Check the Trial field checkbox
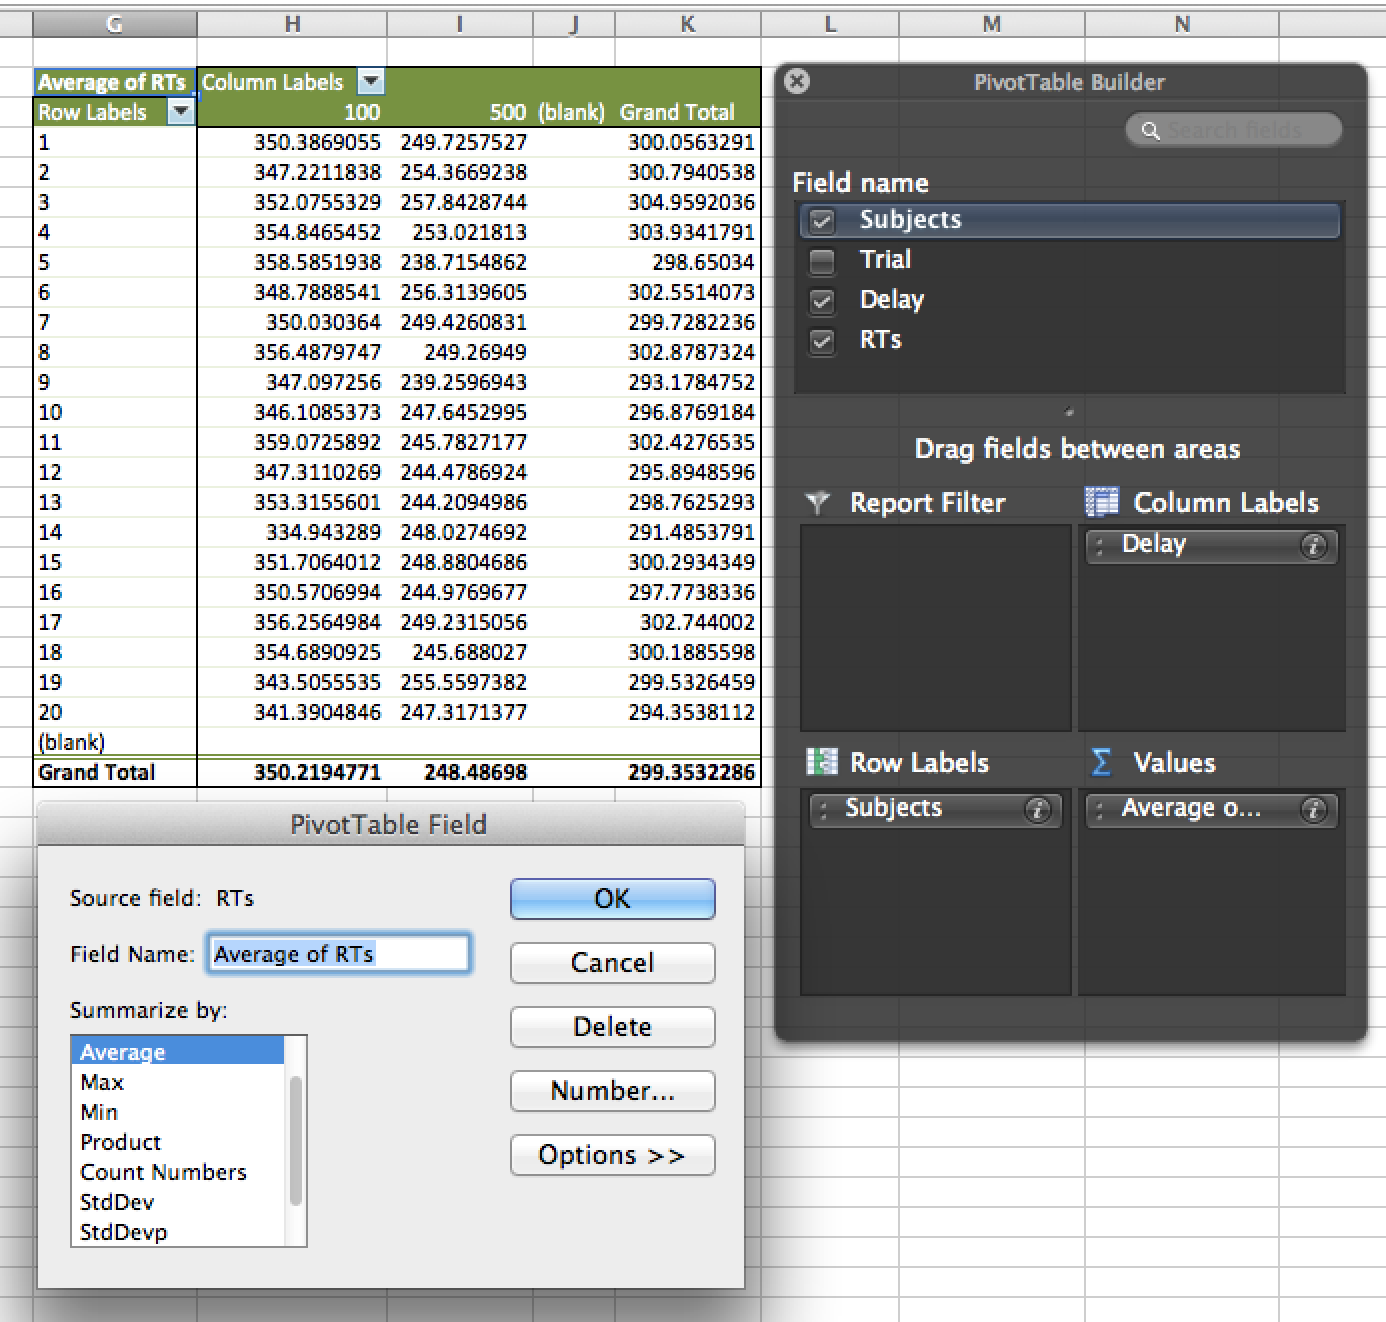 (822, 261)
